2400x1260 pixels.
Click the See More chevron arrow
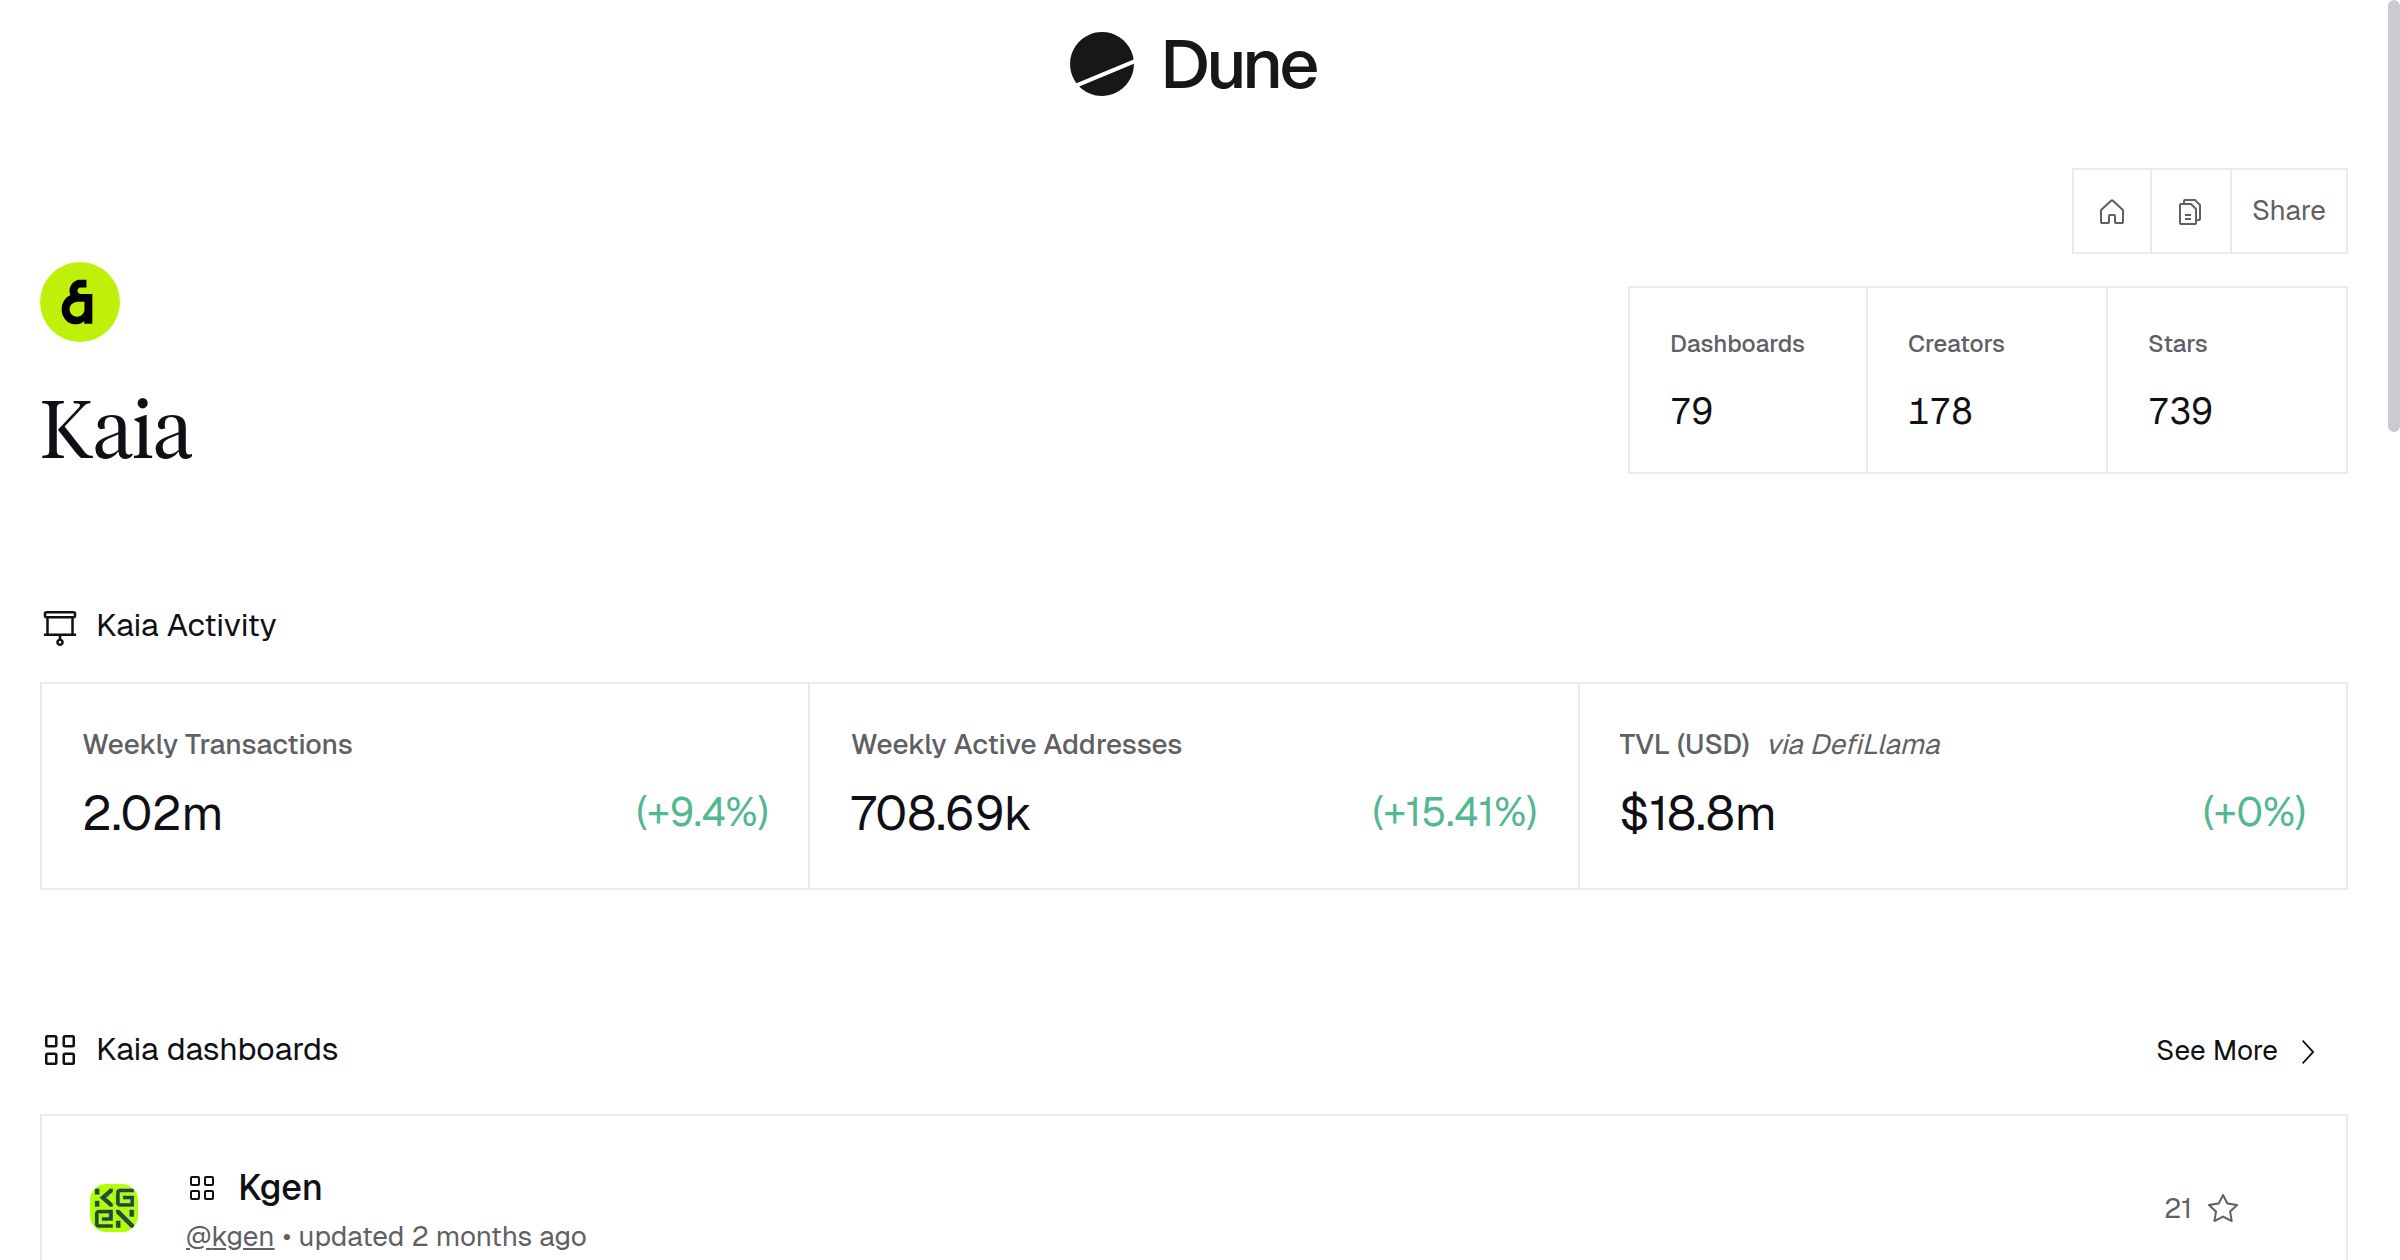point(2308,1052)
